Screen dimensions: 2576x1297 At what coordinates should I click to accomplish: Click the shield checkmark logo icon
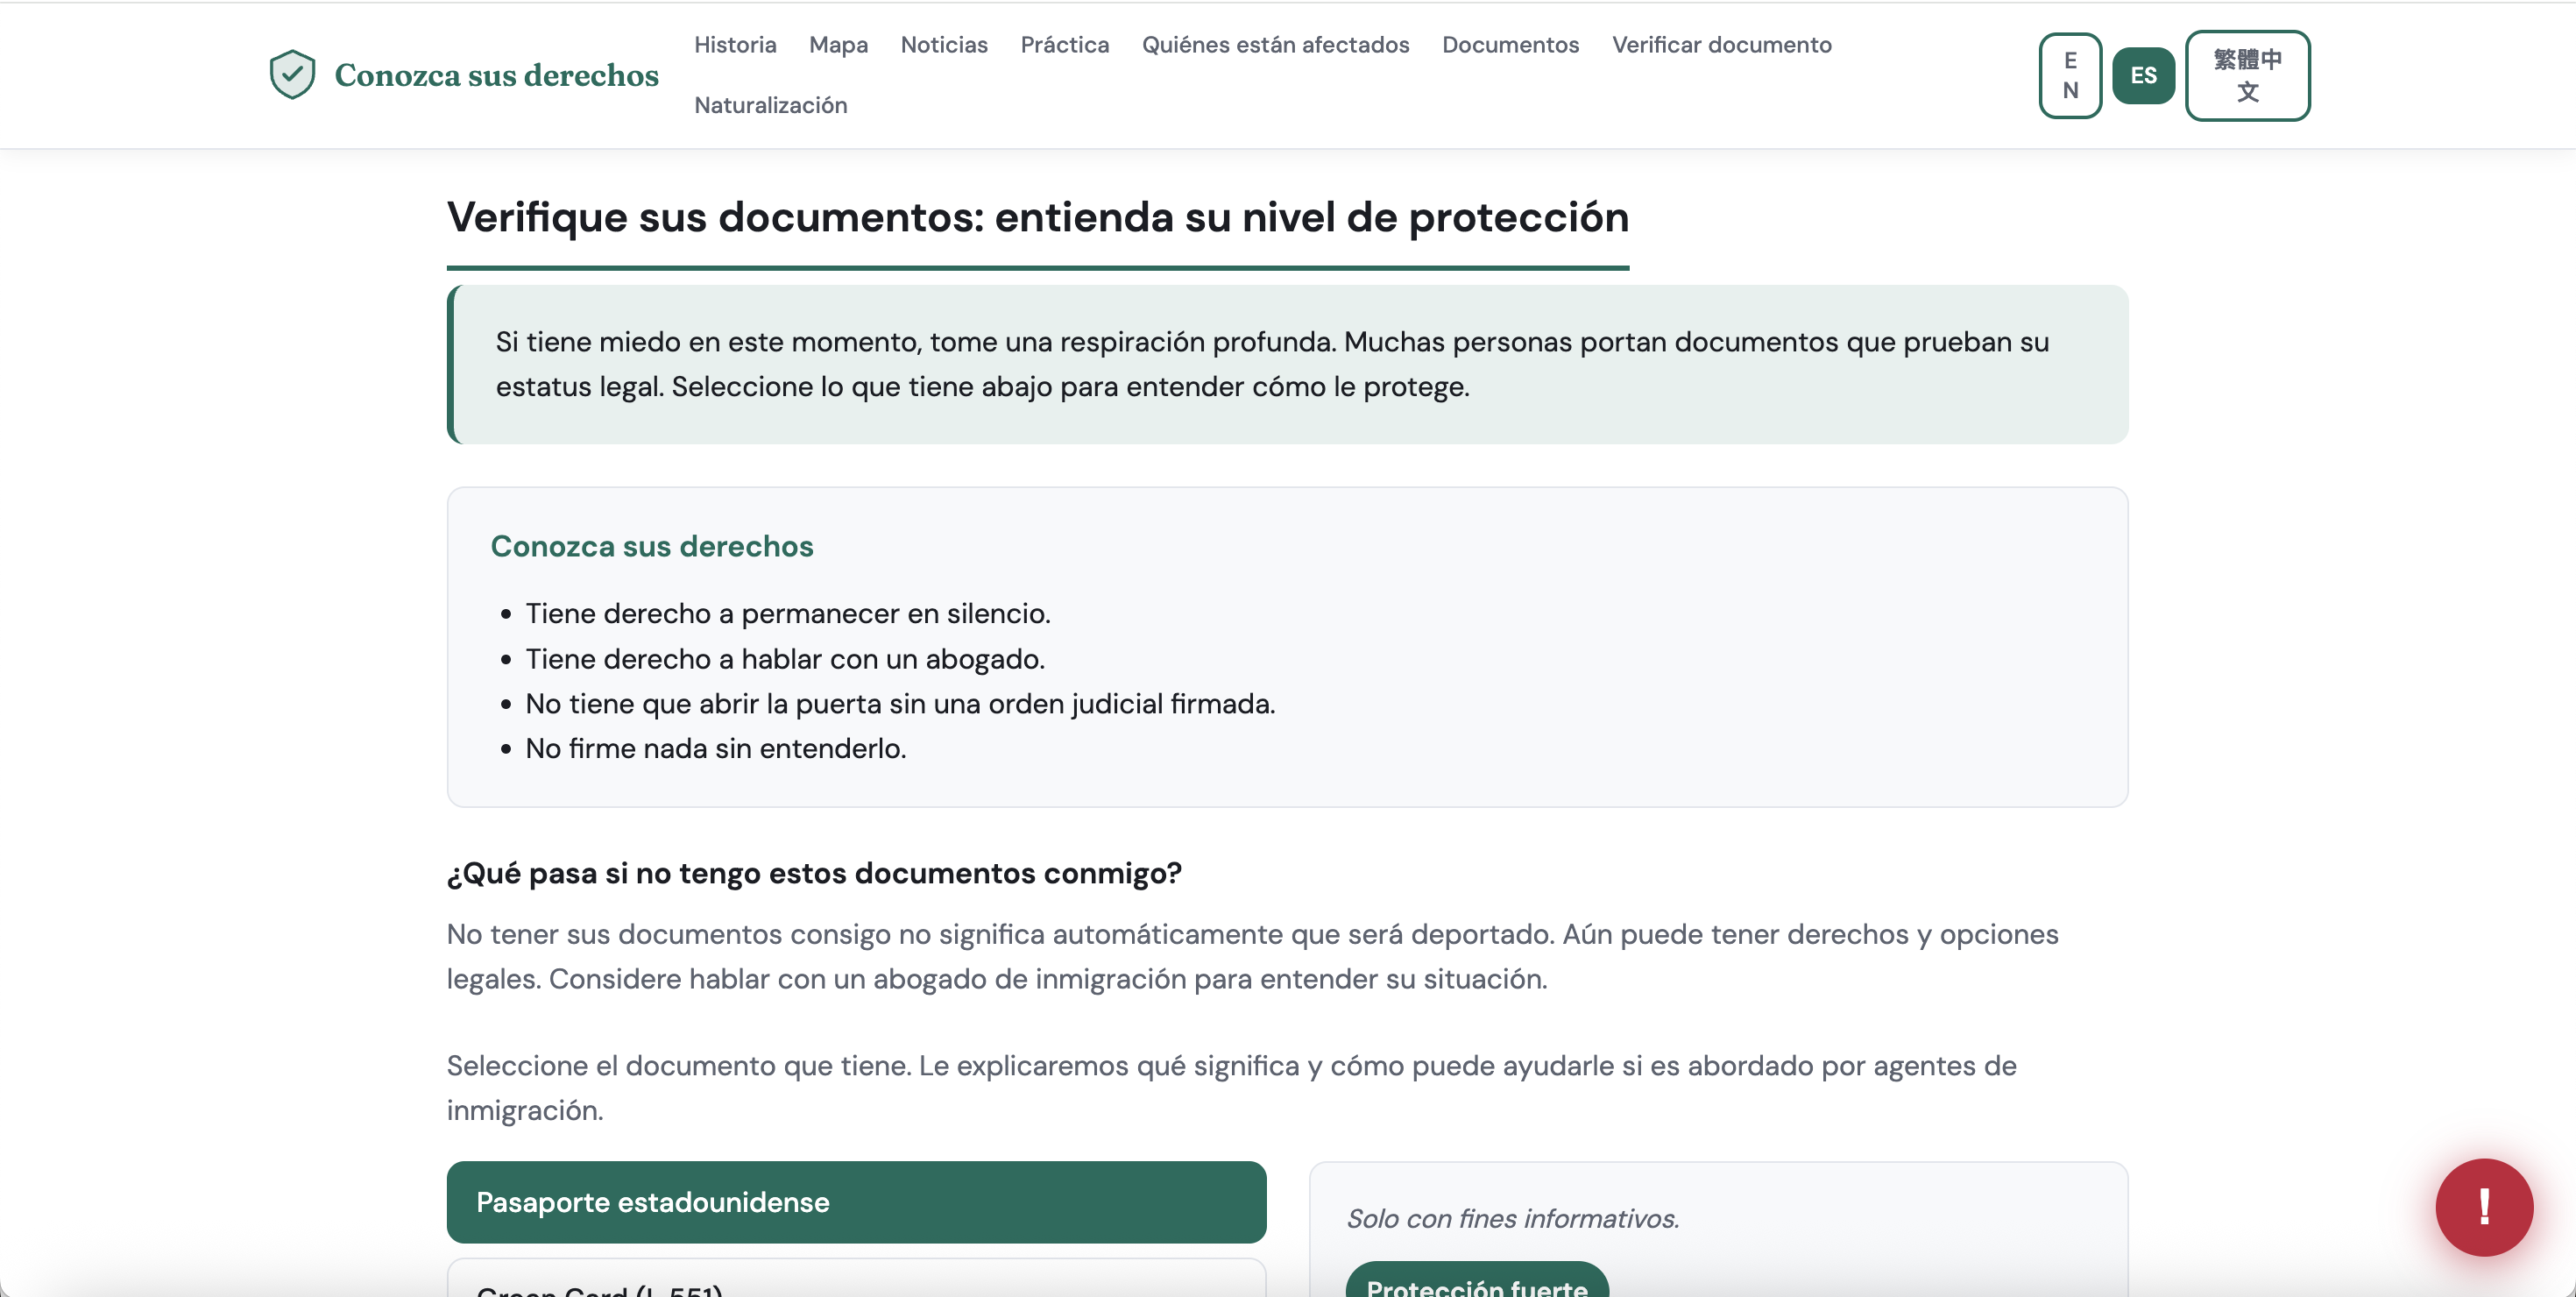tap(292, 75)
